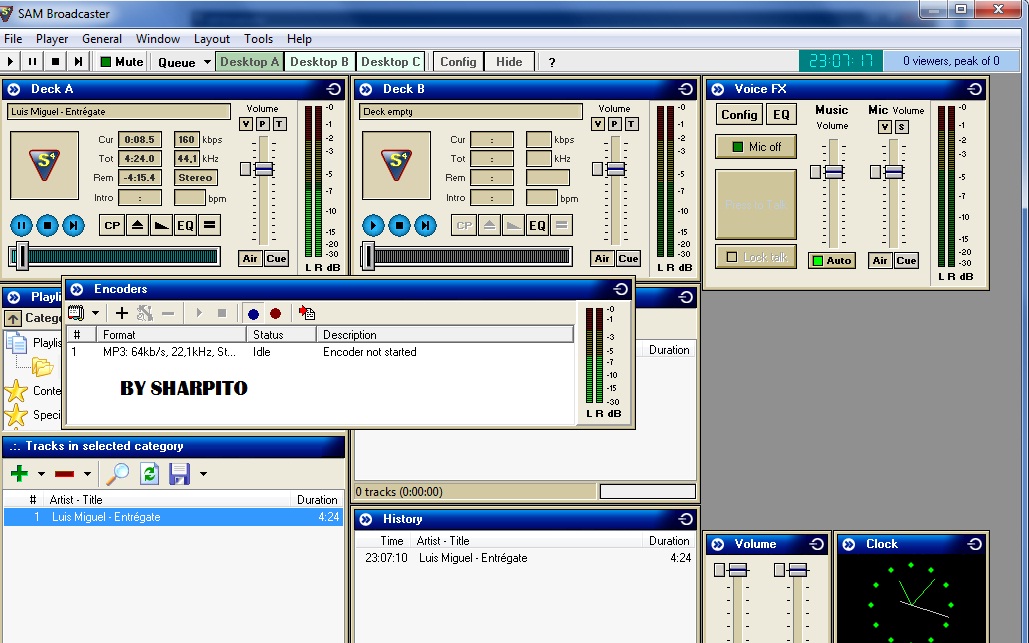Click Deck B volume slider handle
This screenshot has height=643, width=1029.
click(x=616, y=169)
